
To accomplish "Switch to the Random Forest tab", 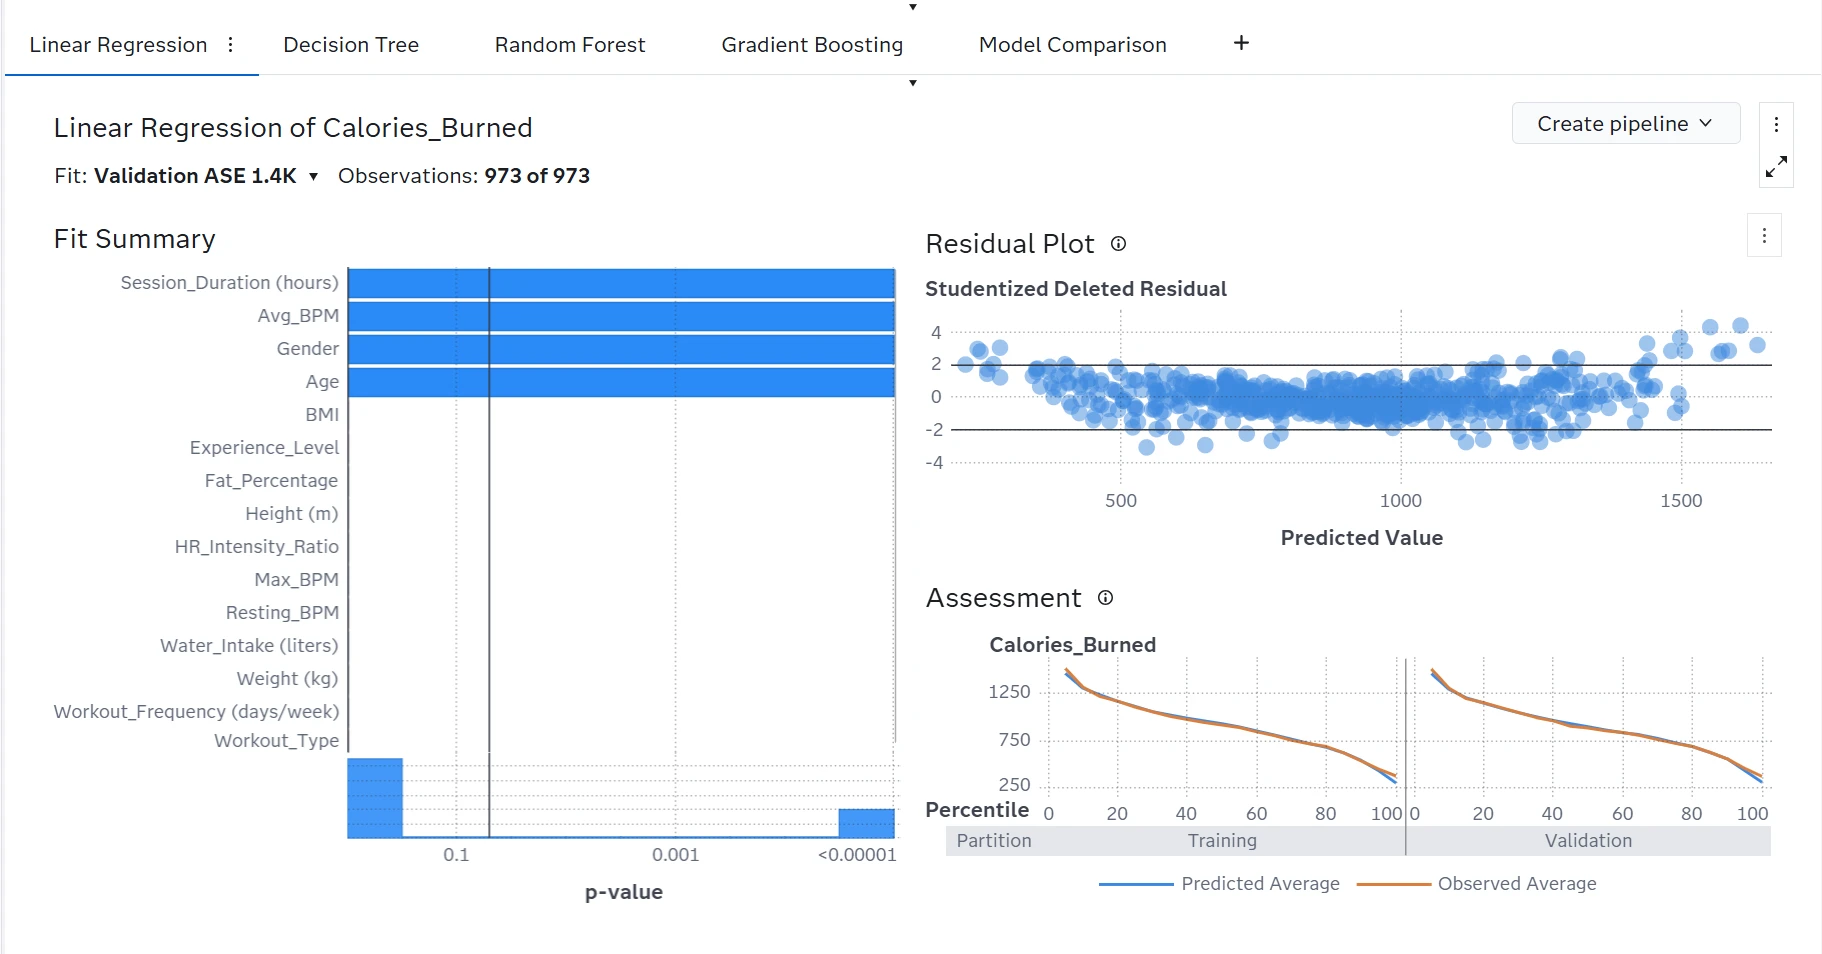I will [x=570, y=45].
